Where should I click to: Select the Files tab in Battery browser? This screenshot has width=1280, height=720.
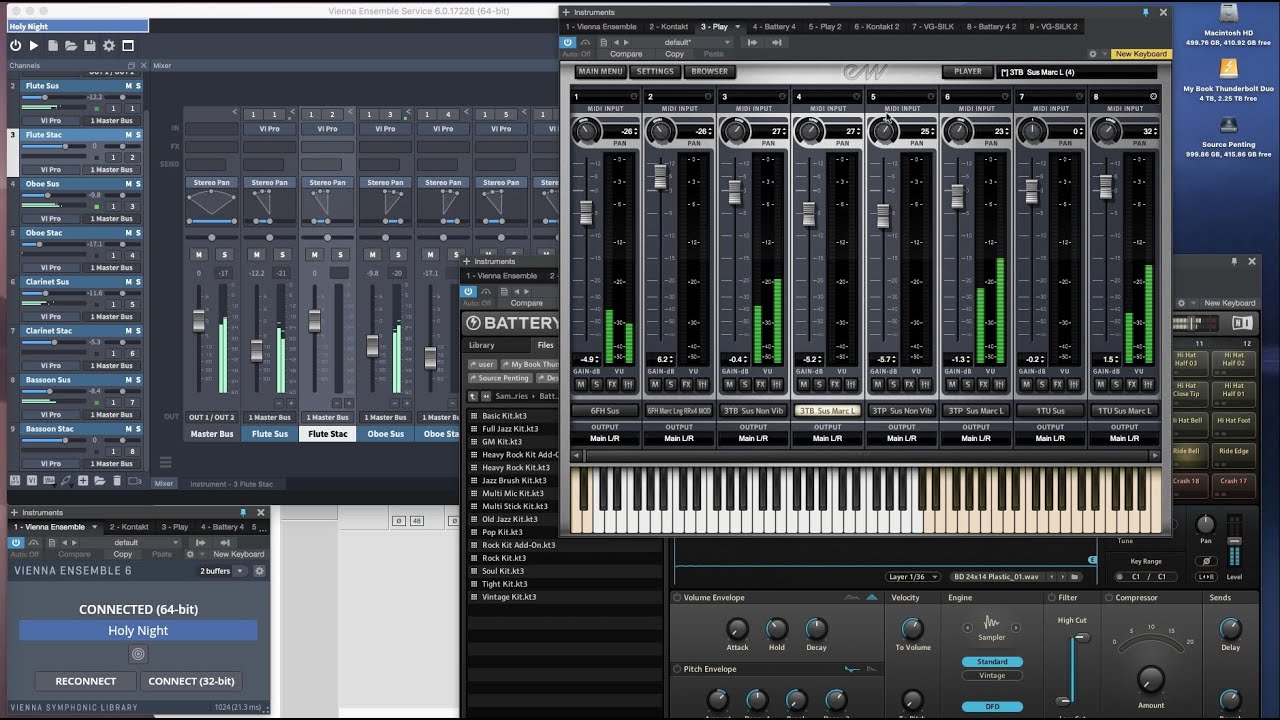(545, 345)
